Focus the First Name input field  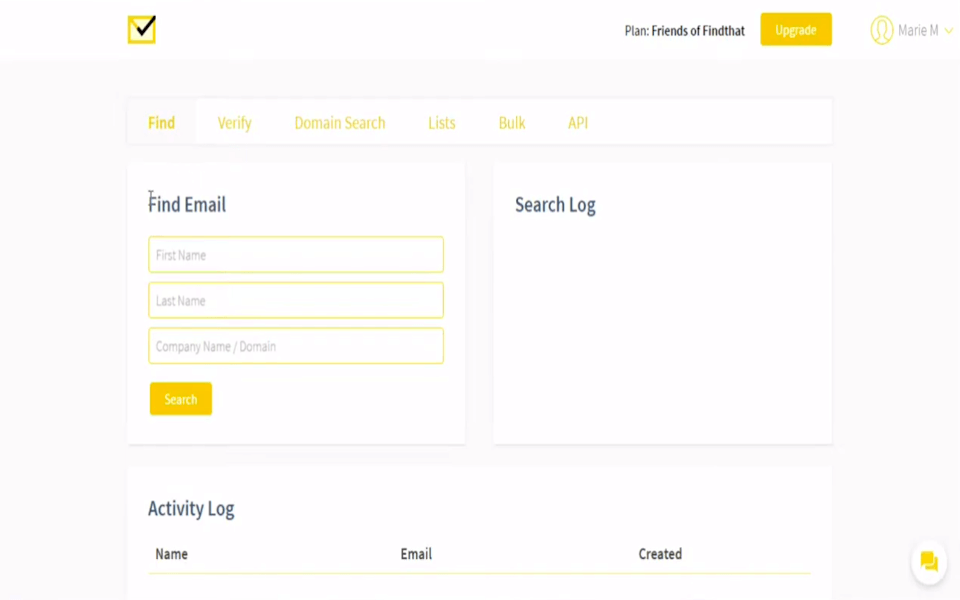tap(296, 255)
